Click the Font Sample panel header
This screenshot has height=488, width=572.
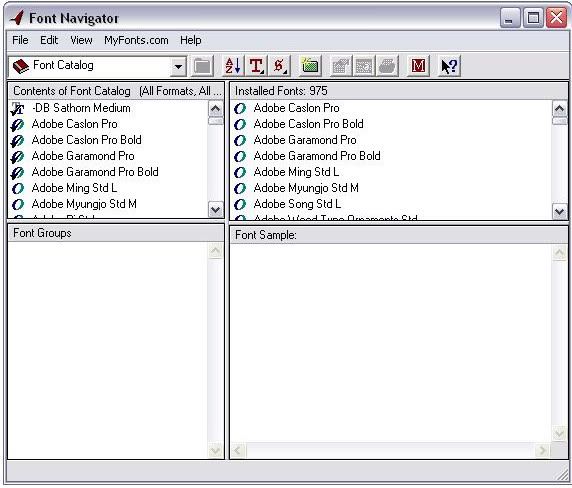pos(398,235)
